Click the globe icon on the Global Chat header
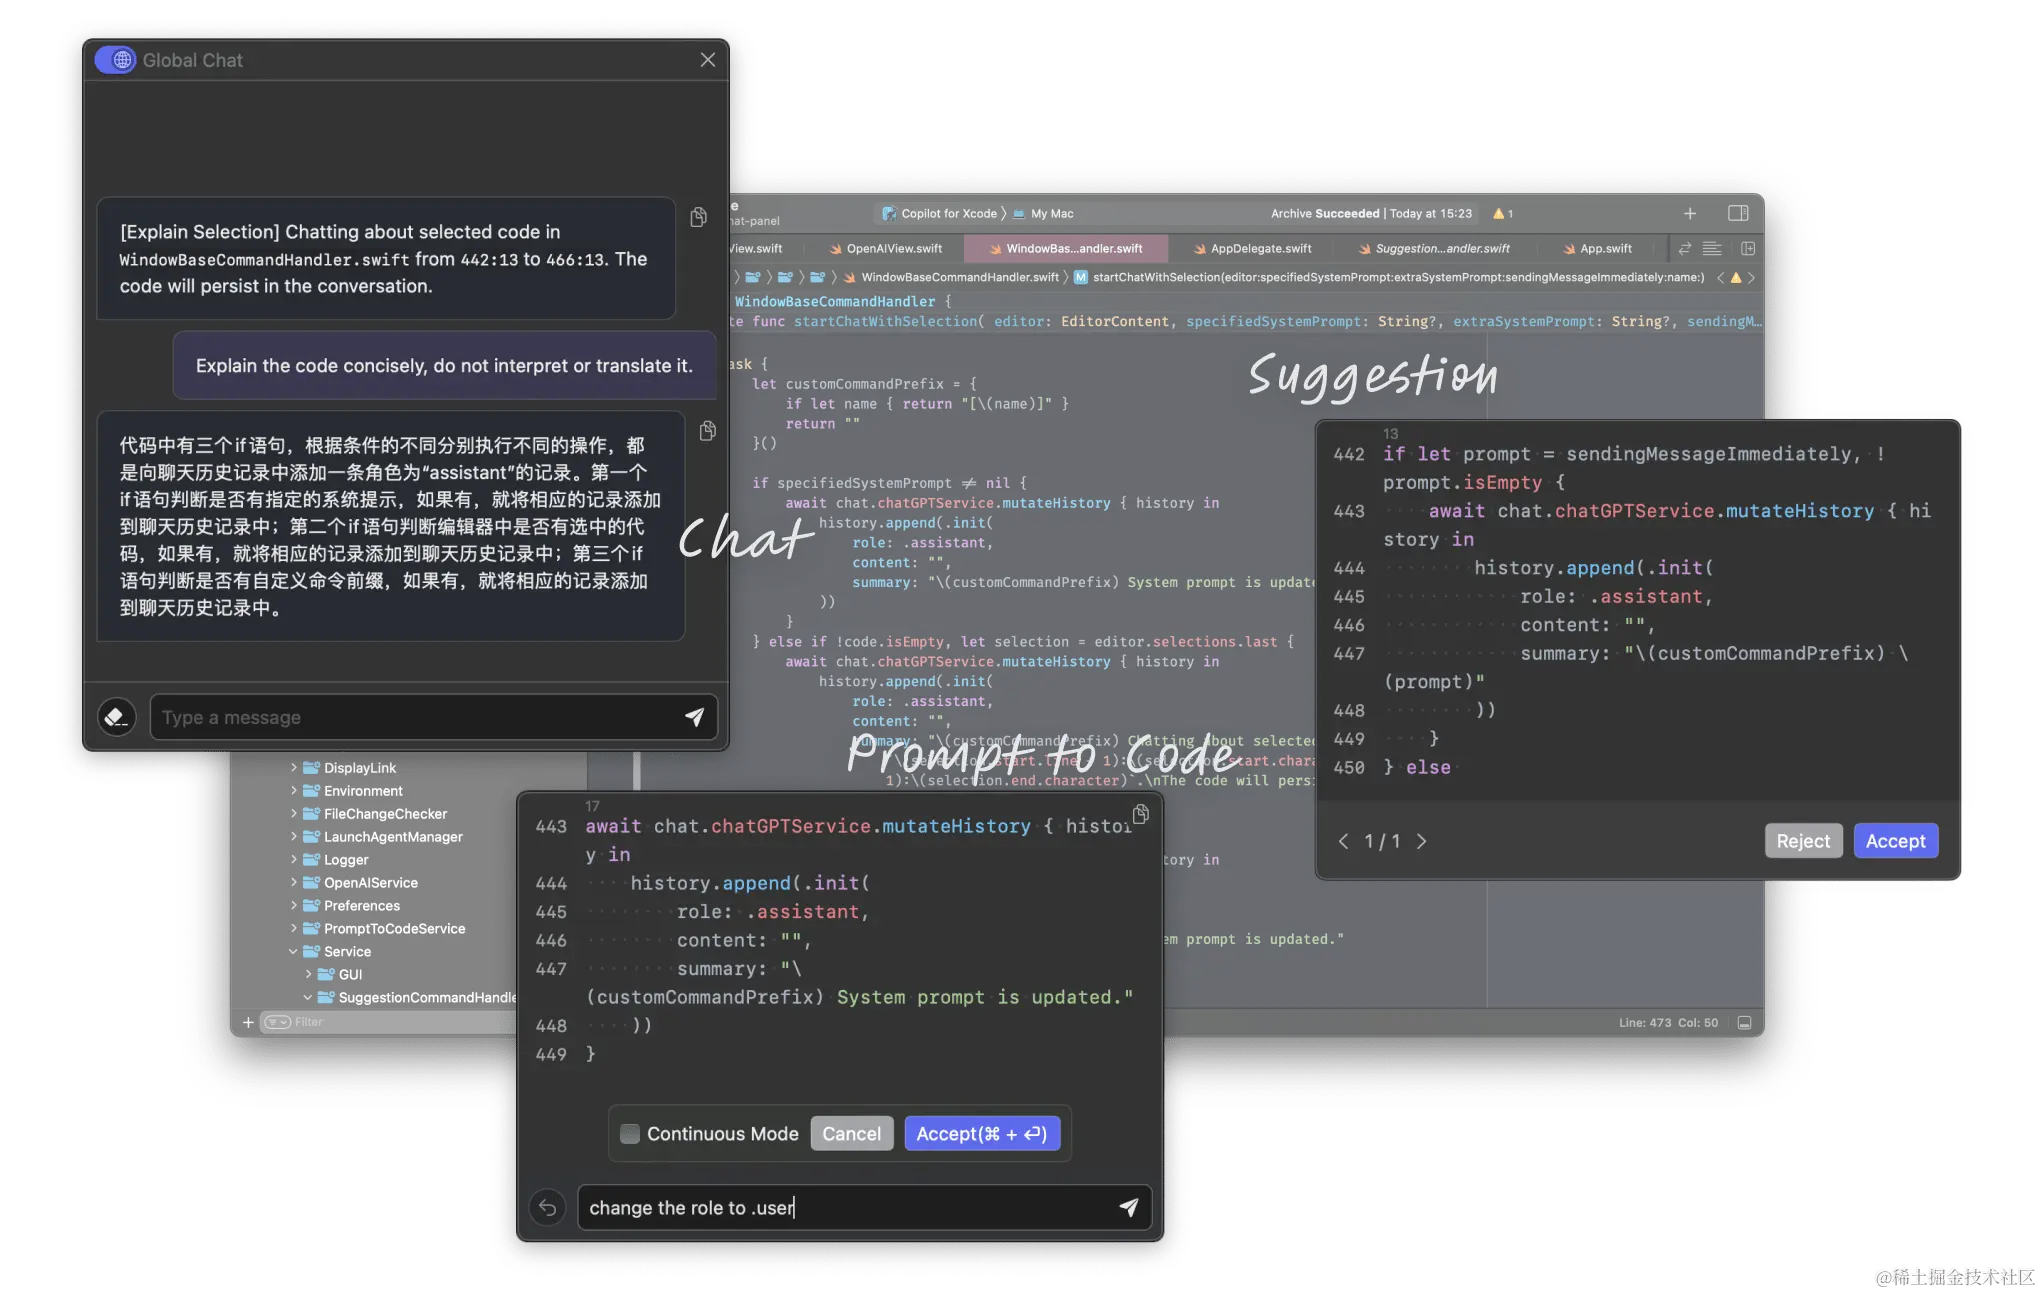The width and height of the screenshot is (2042, 1294). click(116, 59)
